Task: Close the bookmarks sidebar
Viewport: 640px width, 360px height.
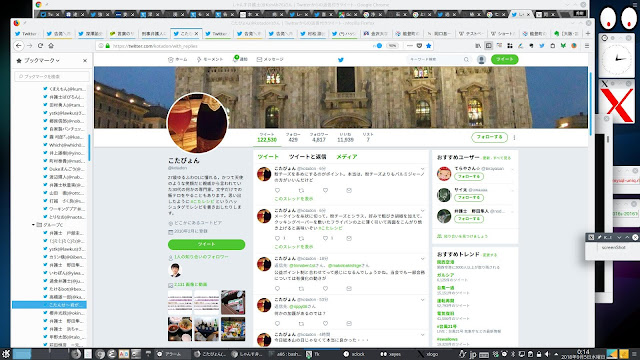Action: point(85,60)
